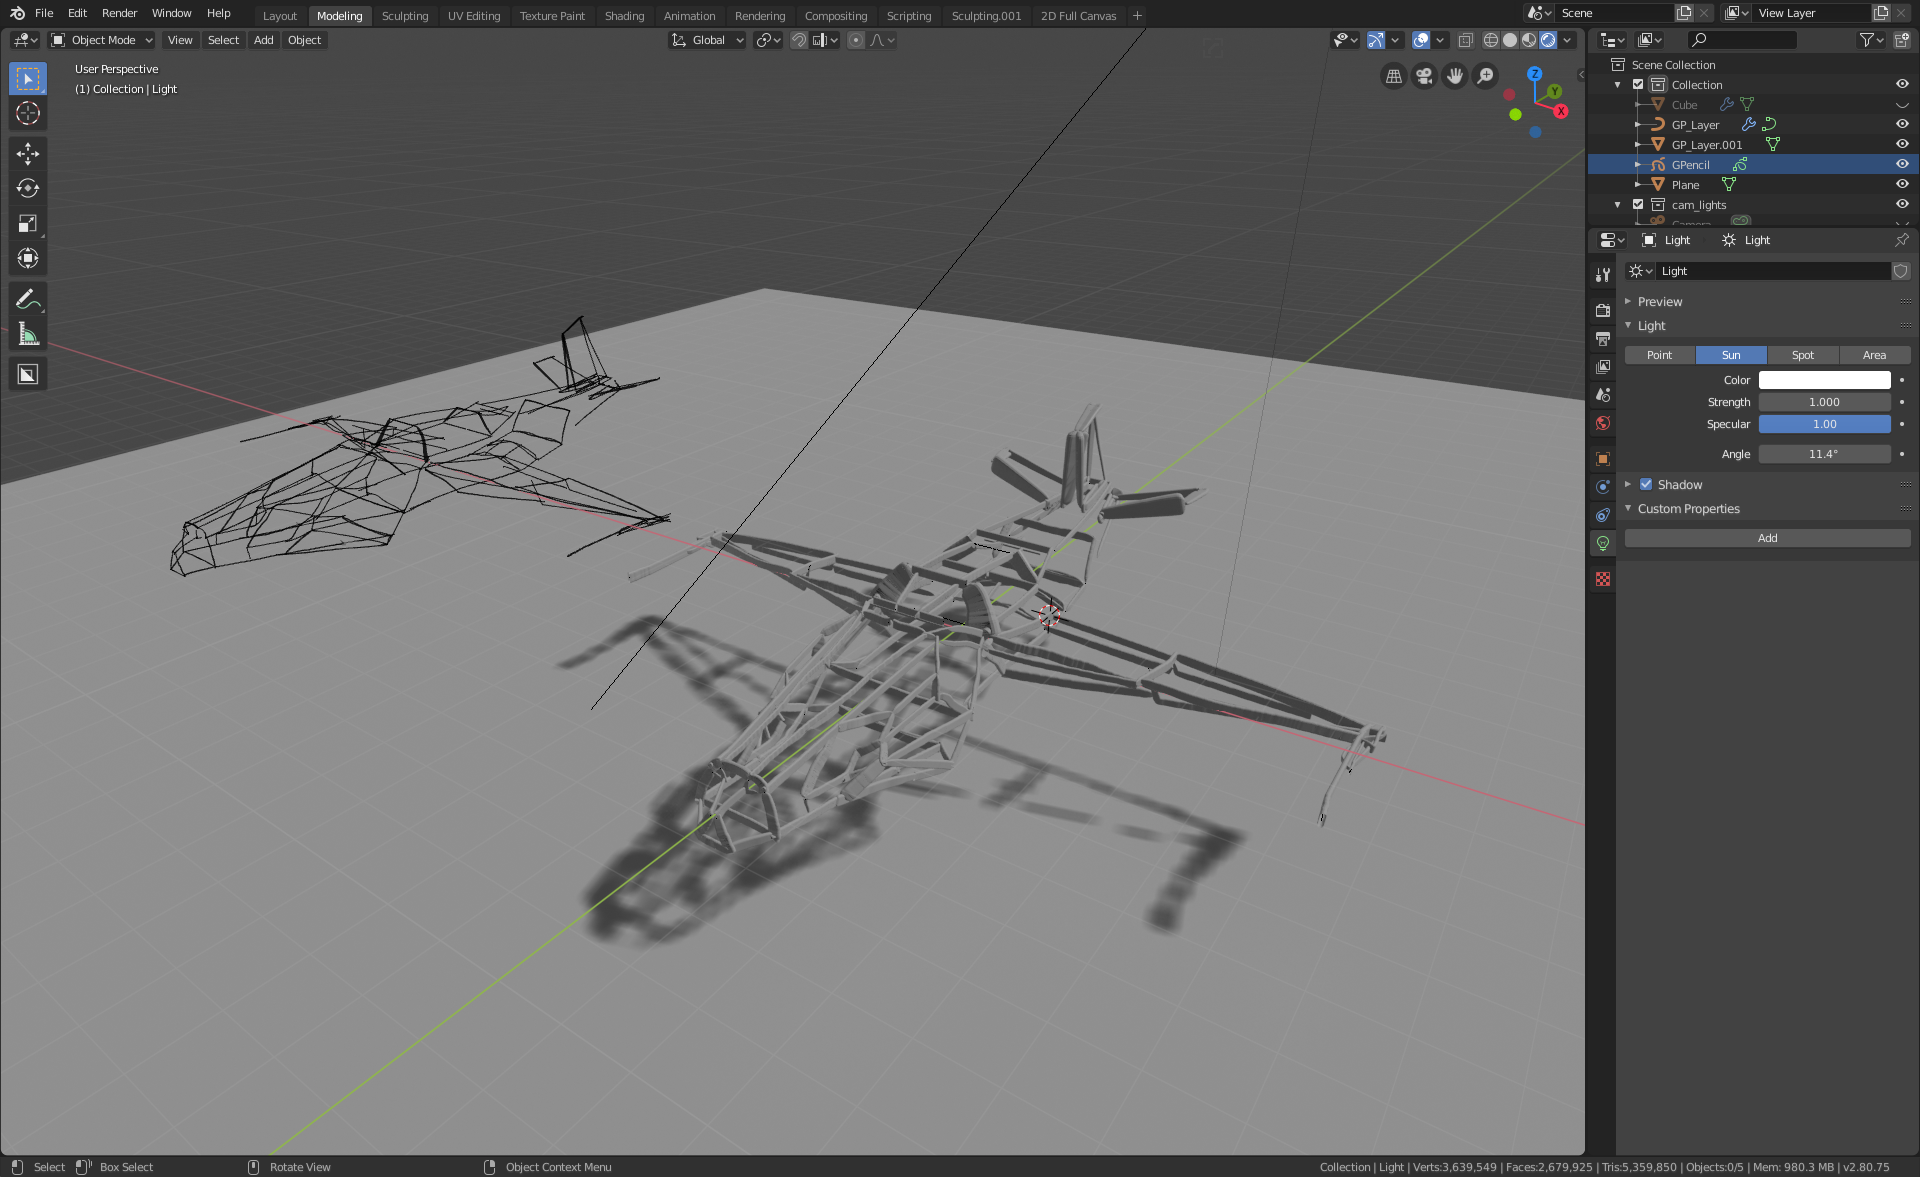Open the Global transform orientation dropdown
This screenshot has width=1920, height=1177.
[708, 40]
